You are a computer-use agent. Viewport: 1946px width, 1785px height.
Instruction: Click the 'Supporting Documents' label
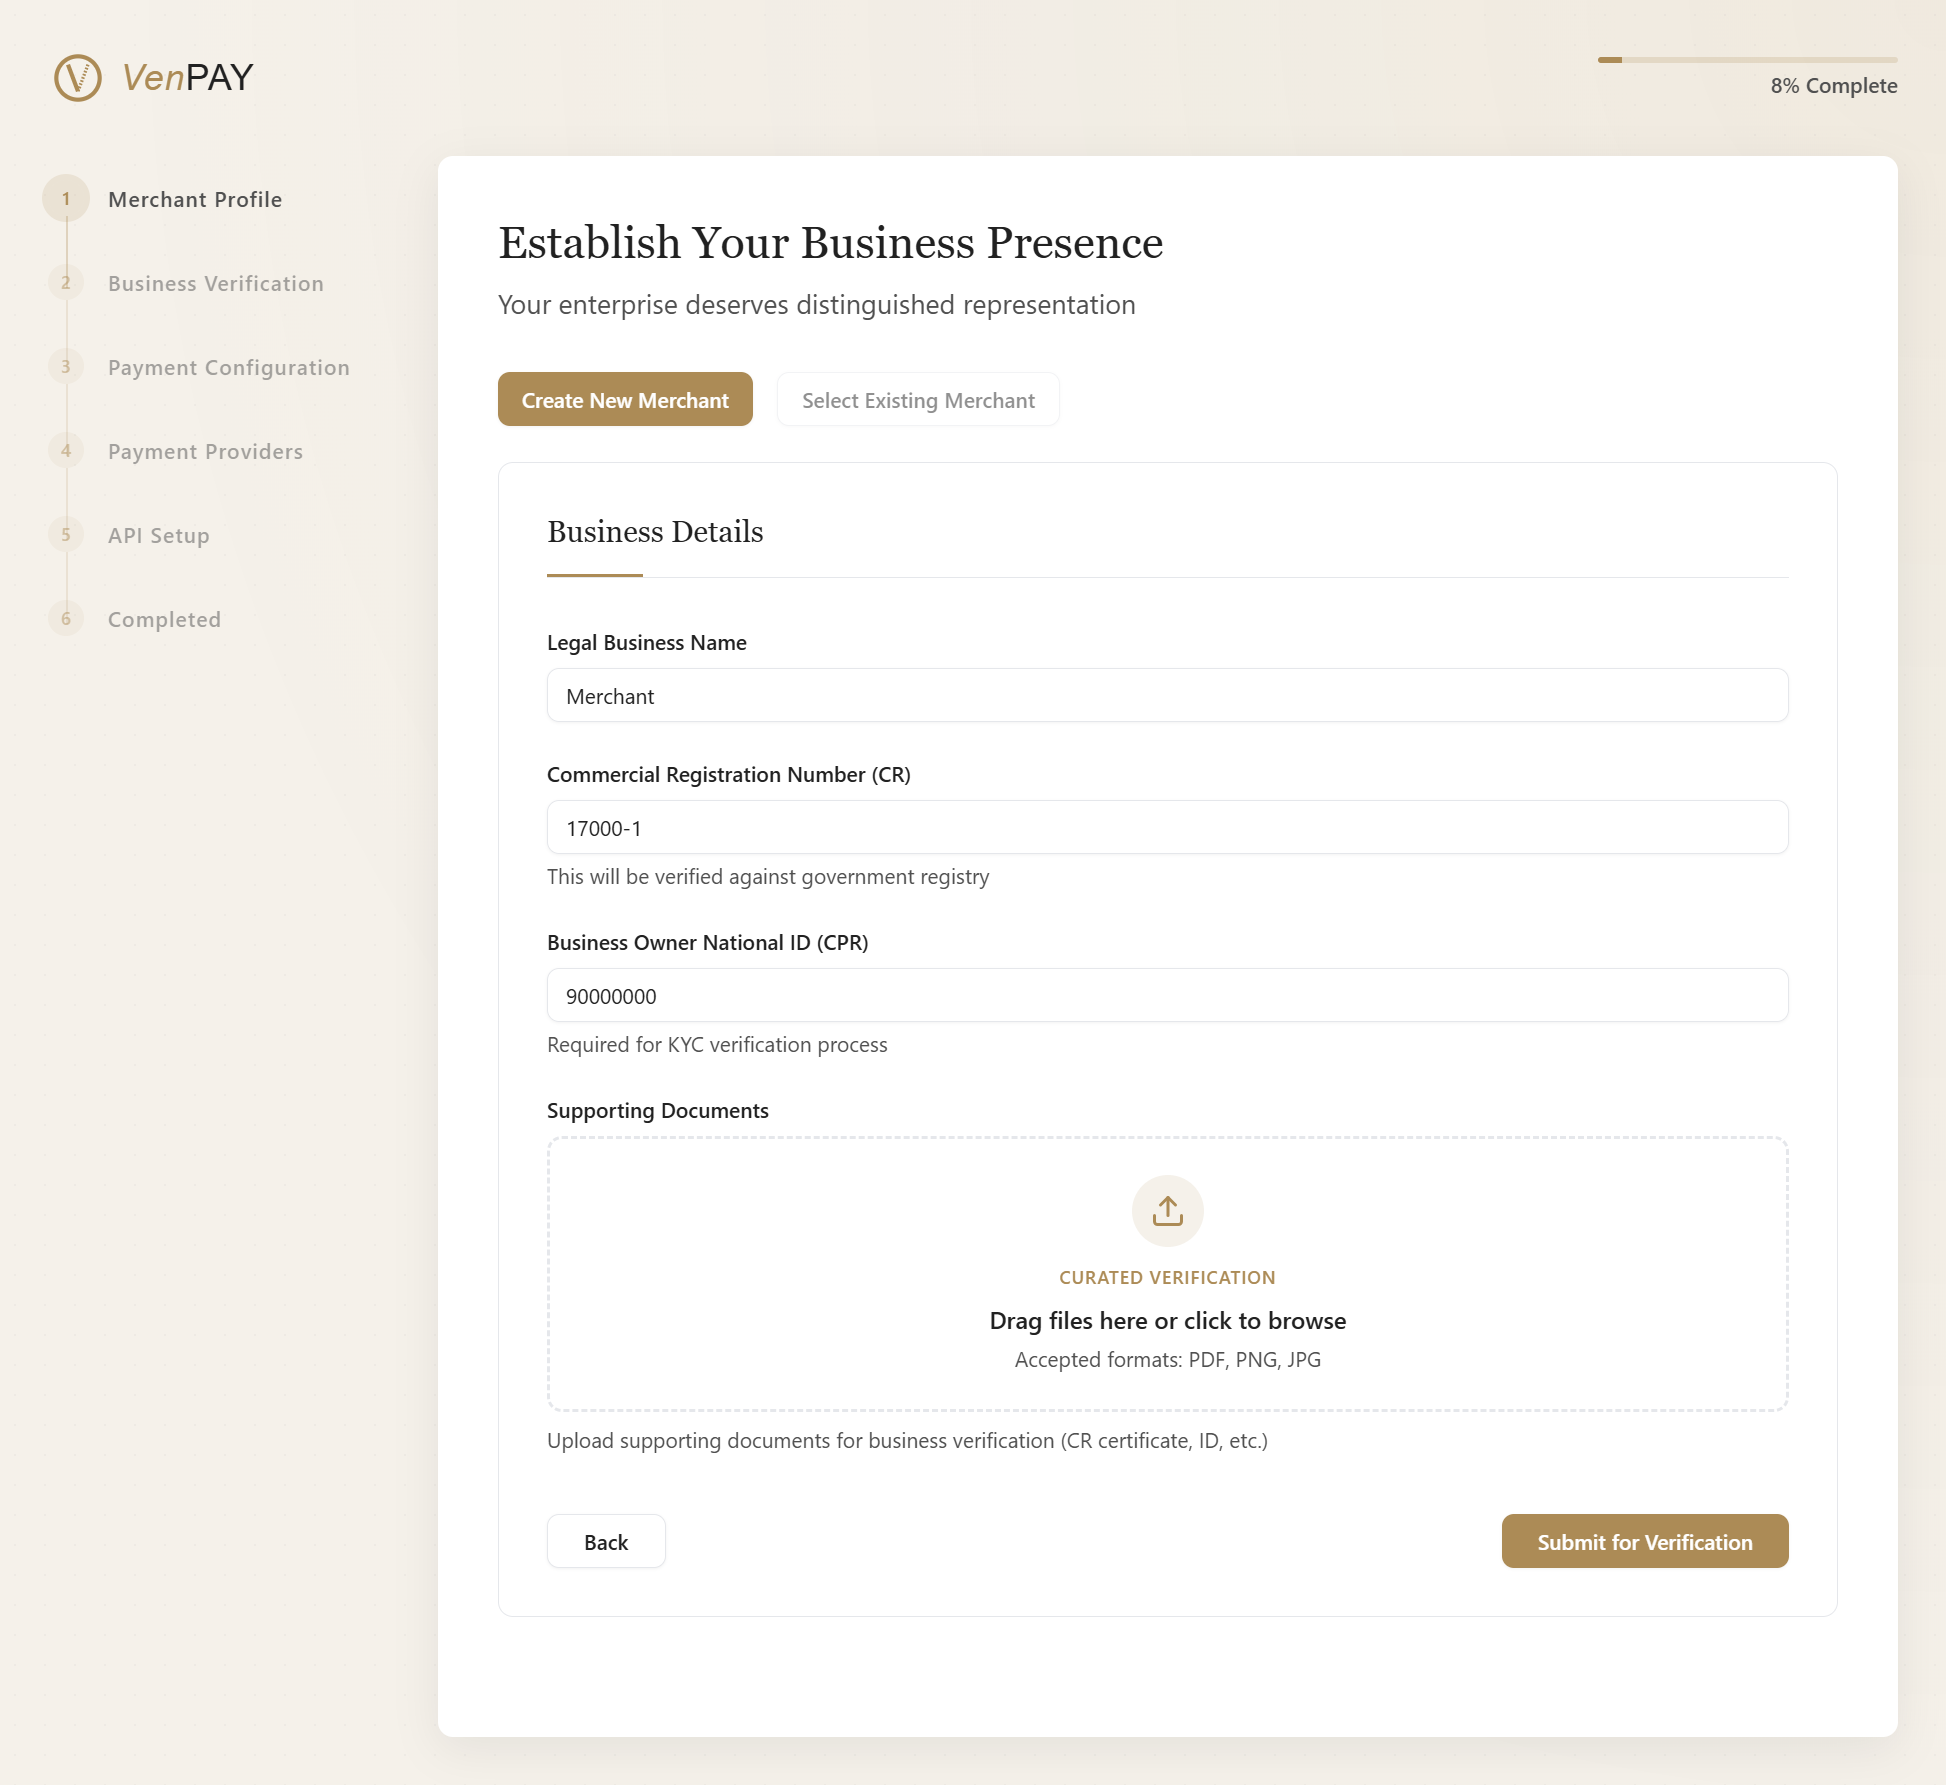658,1111
